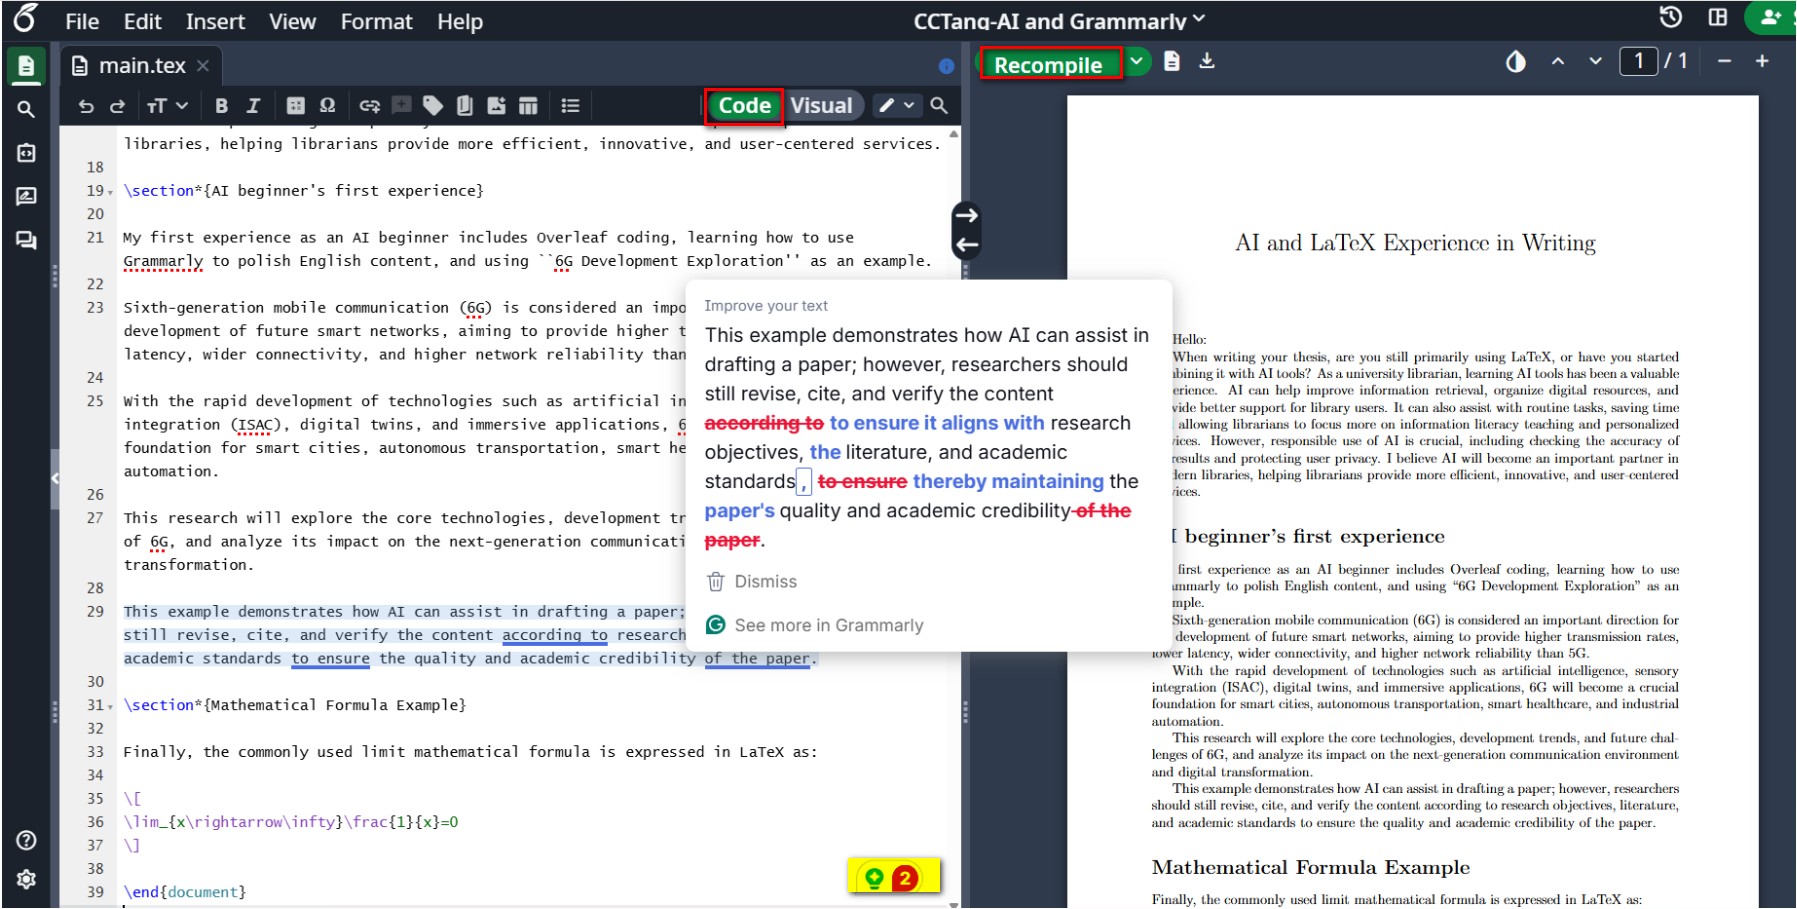Viewport: 1797px width, 909px height.
Task: Click the share collaborators button
Action: 1770,17
